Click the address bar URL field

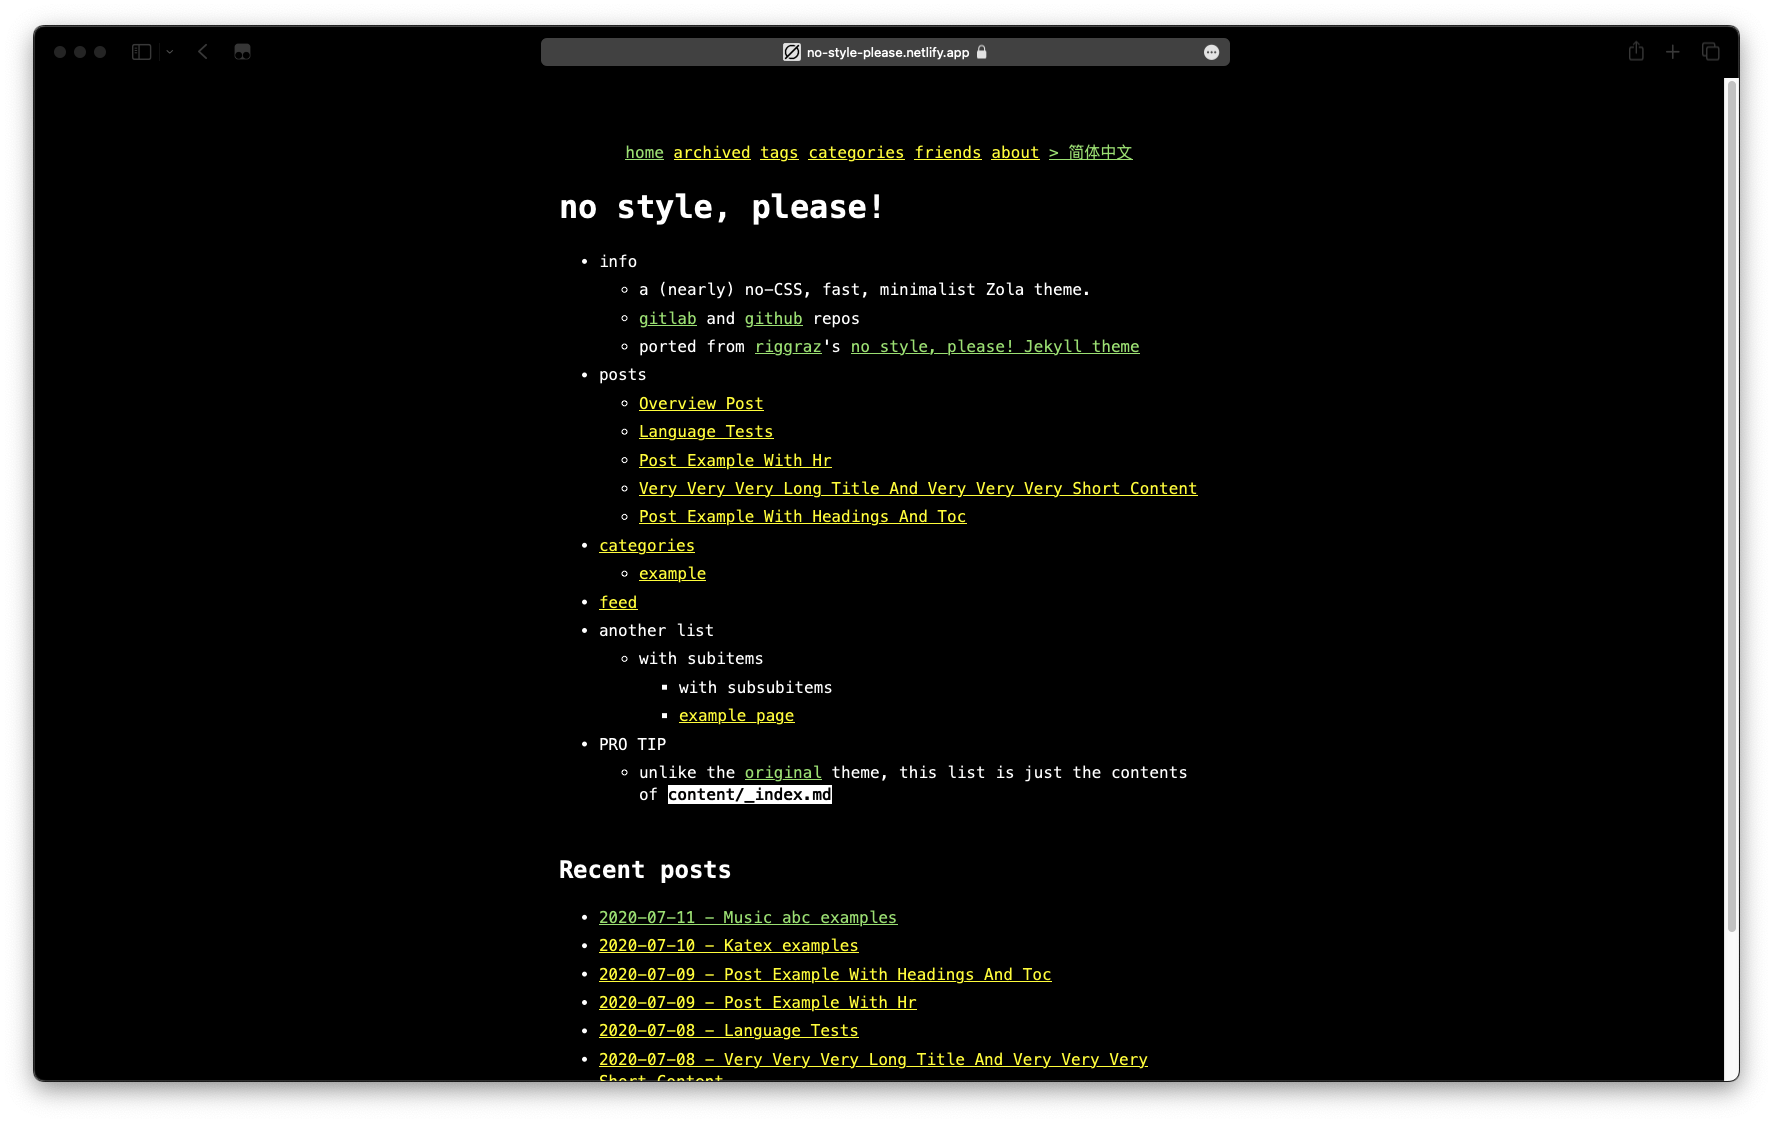point(885,52)
